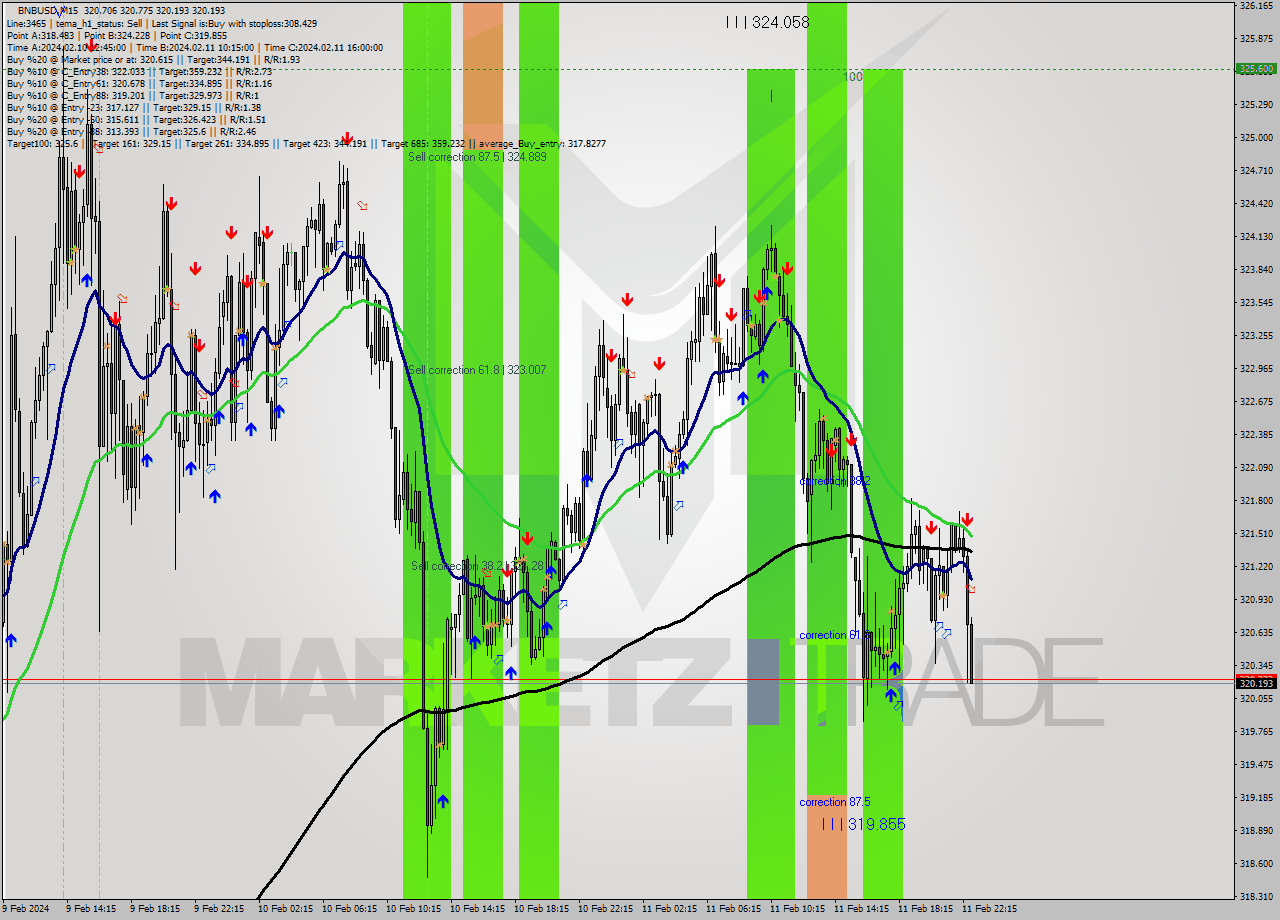Click the '10 Feb 02:15' time label
Screen dimensions: 1280x920
point(285,909)
